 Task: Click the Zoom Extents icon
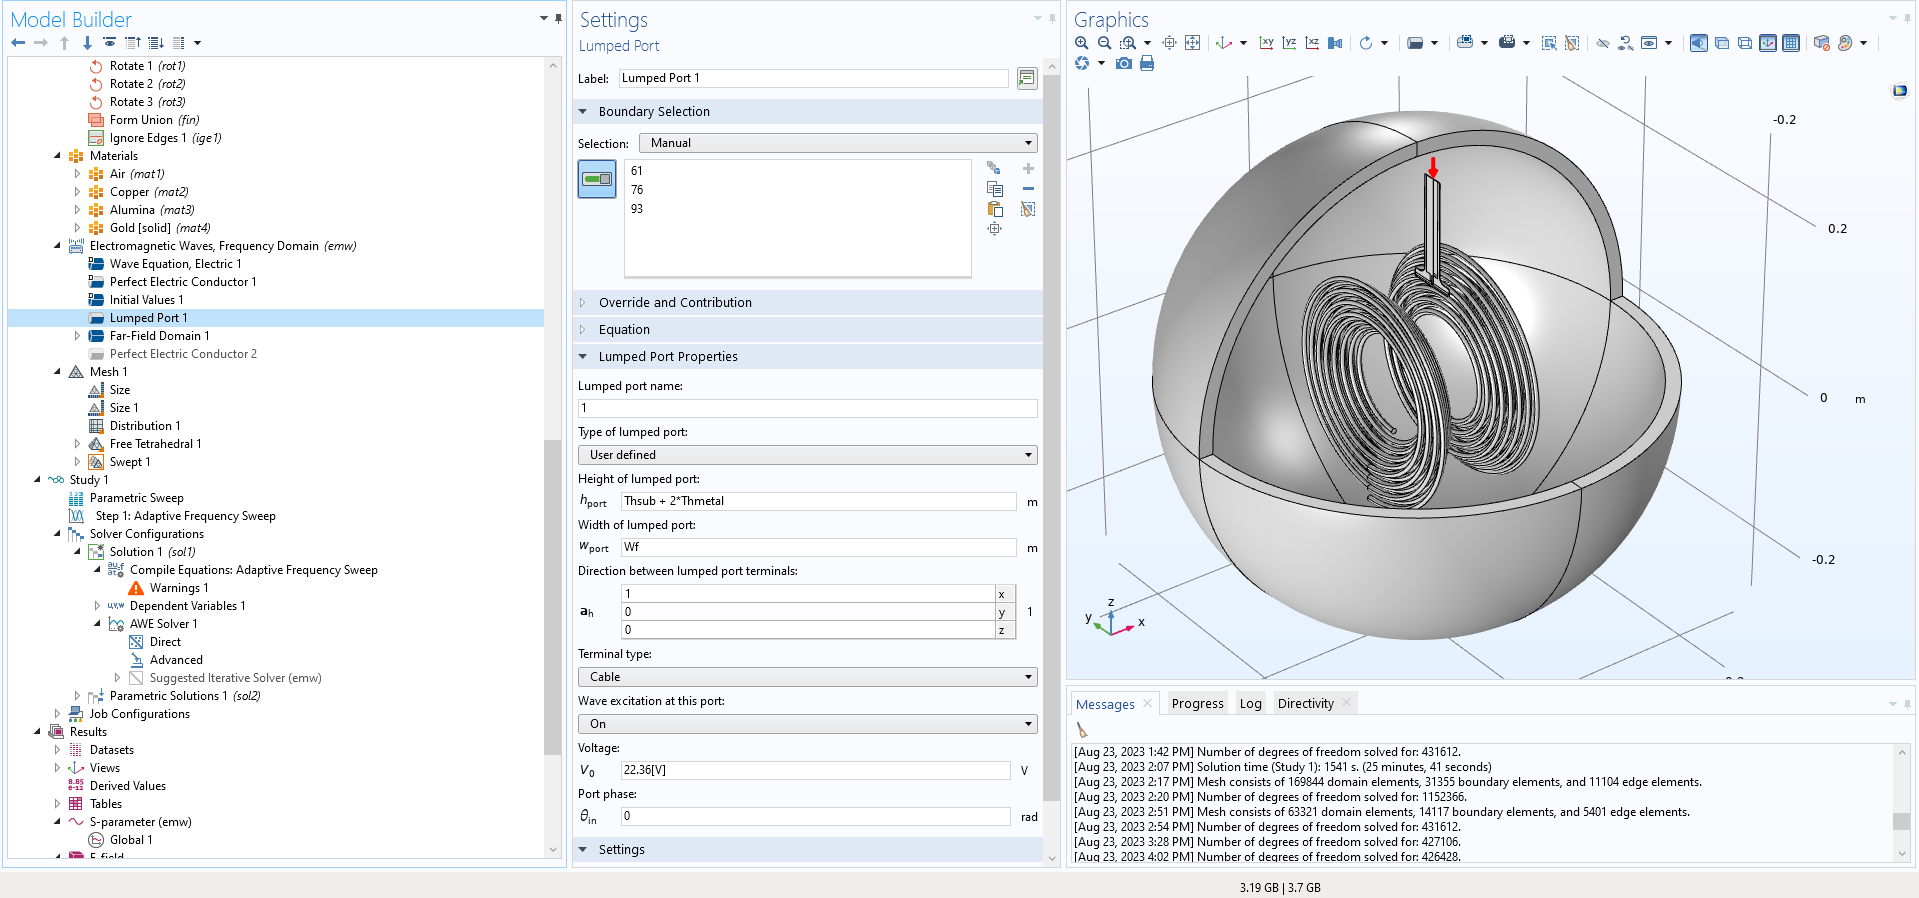click(x=1192, y=43)
